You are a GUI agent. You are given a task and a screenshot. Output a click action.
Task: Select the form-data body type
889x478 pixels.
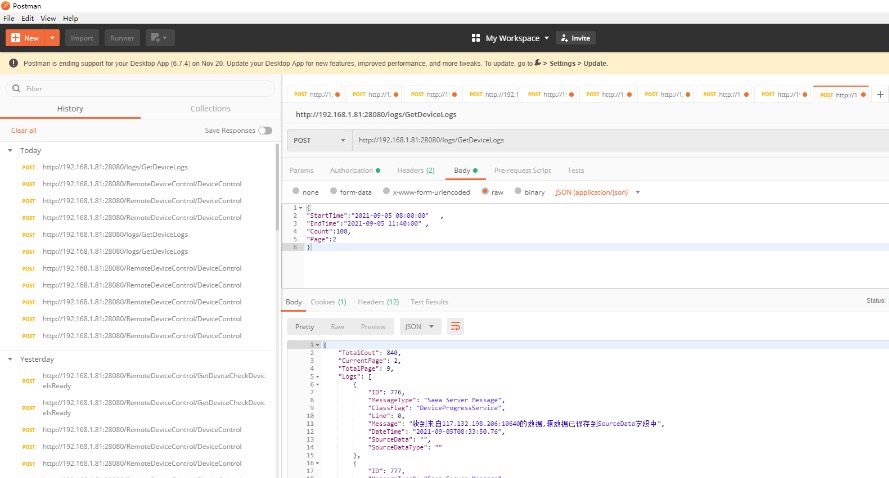pyautogui.click(x=351, y=191)
